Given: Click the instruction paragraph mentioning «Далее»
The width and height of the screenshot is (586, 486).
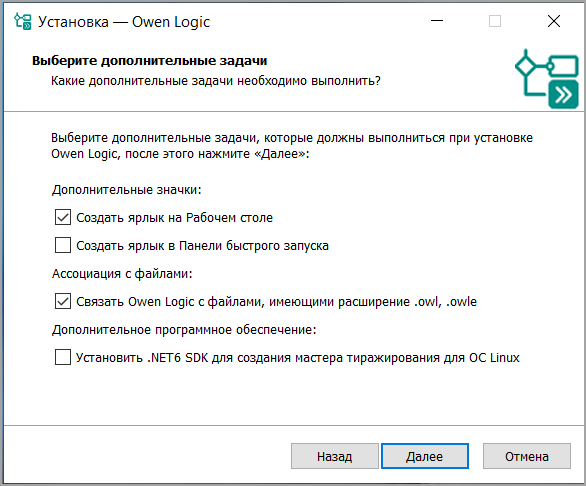Looking at the screenshot, I should [x=292, y=146].
